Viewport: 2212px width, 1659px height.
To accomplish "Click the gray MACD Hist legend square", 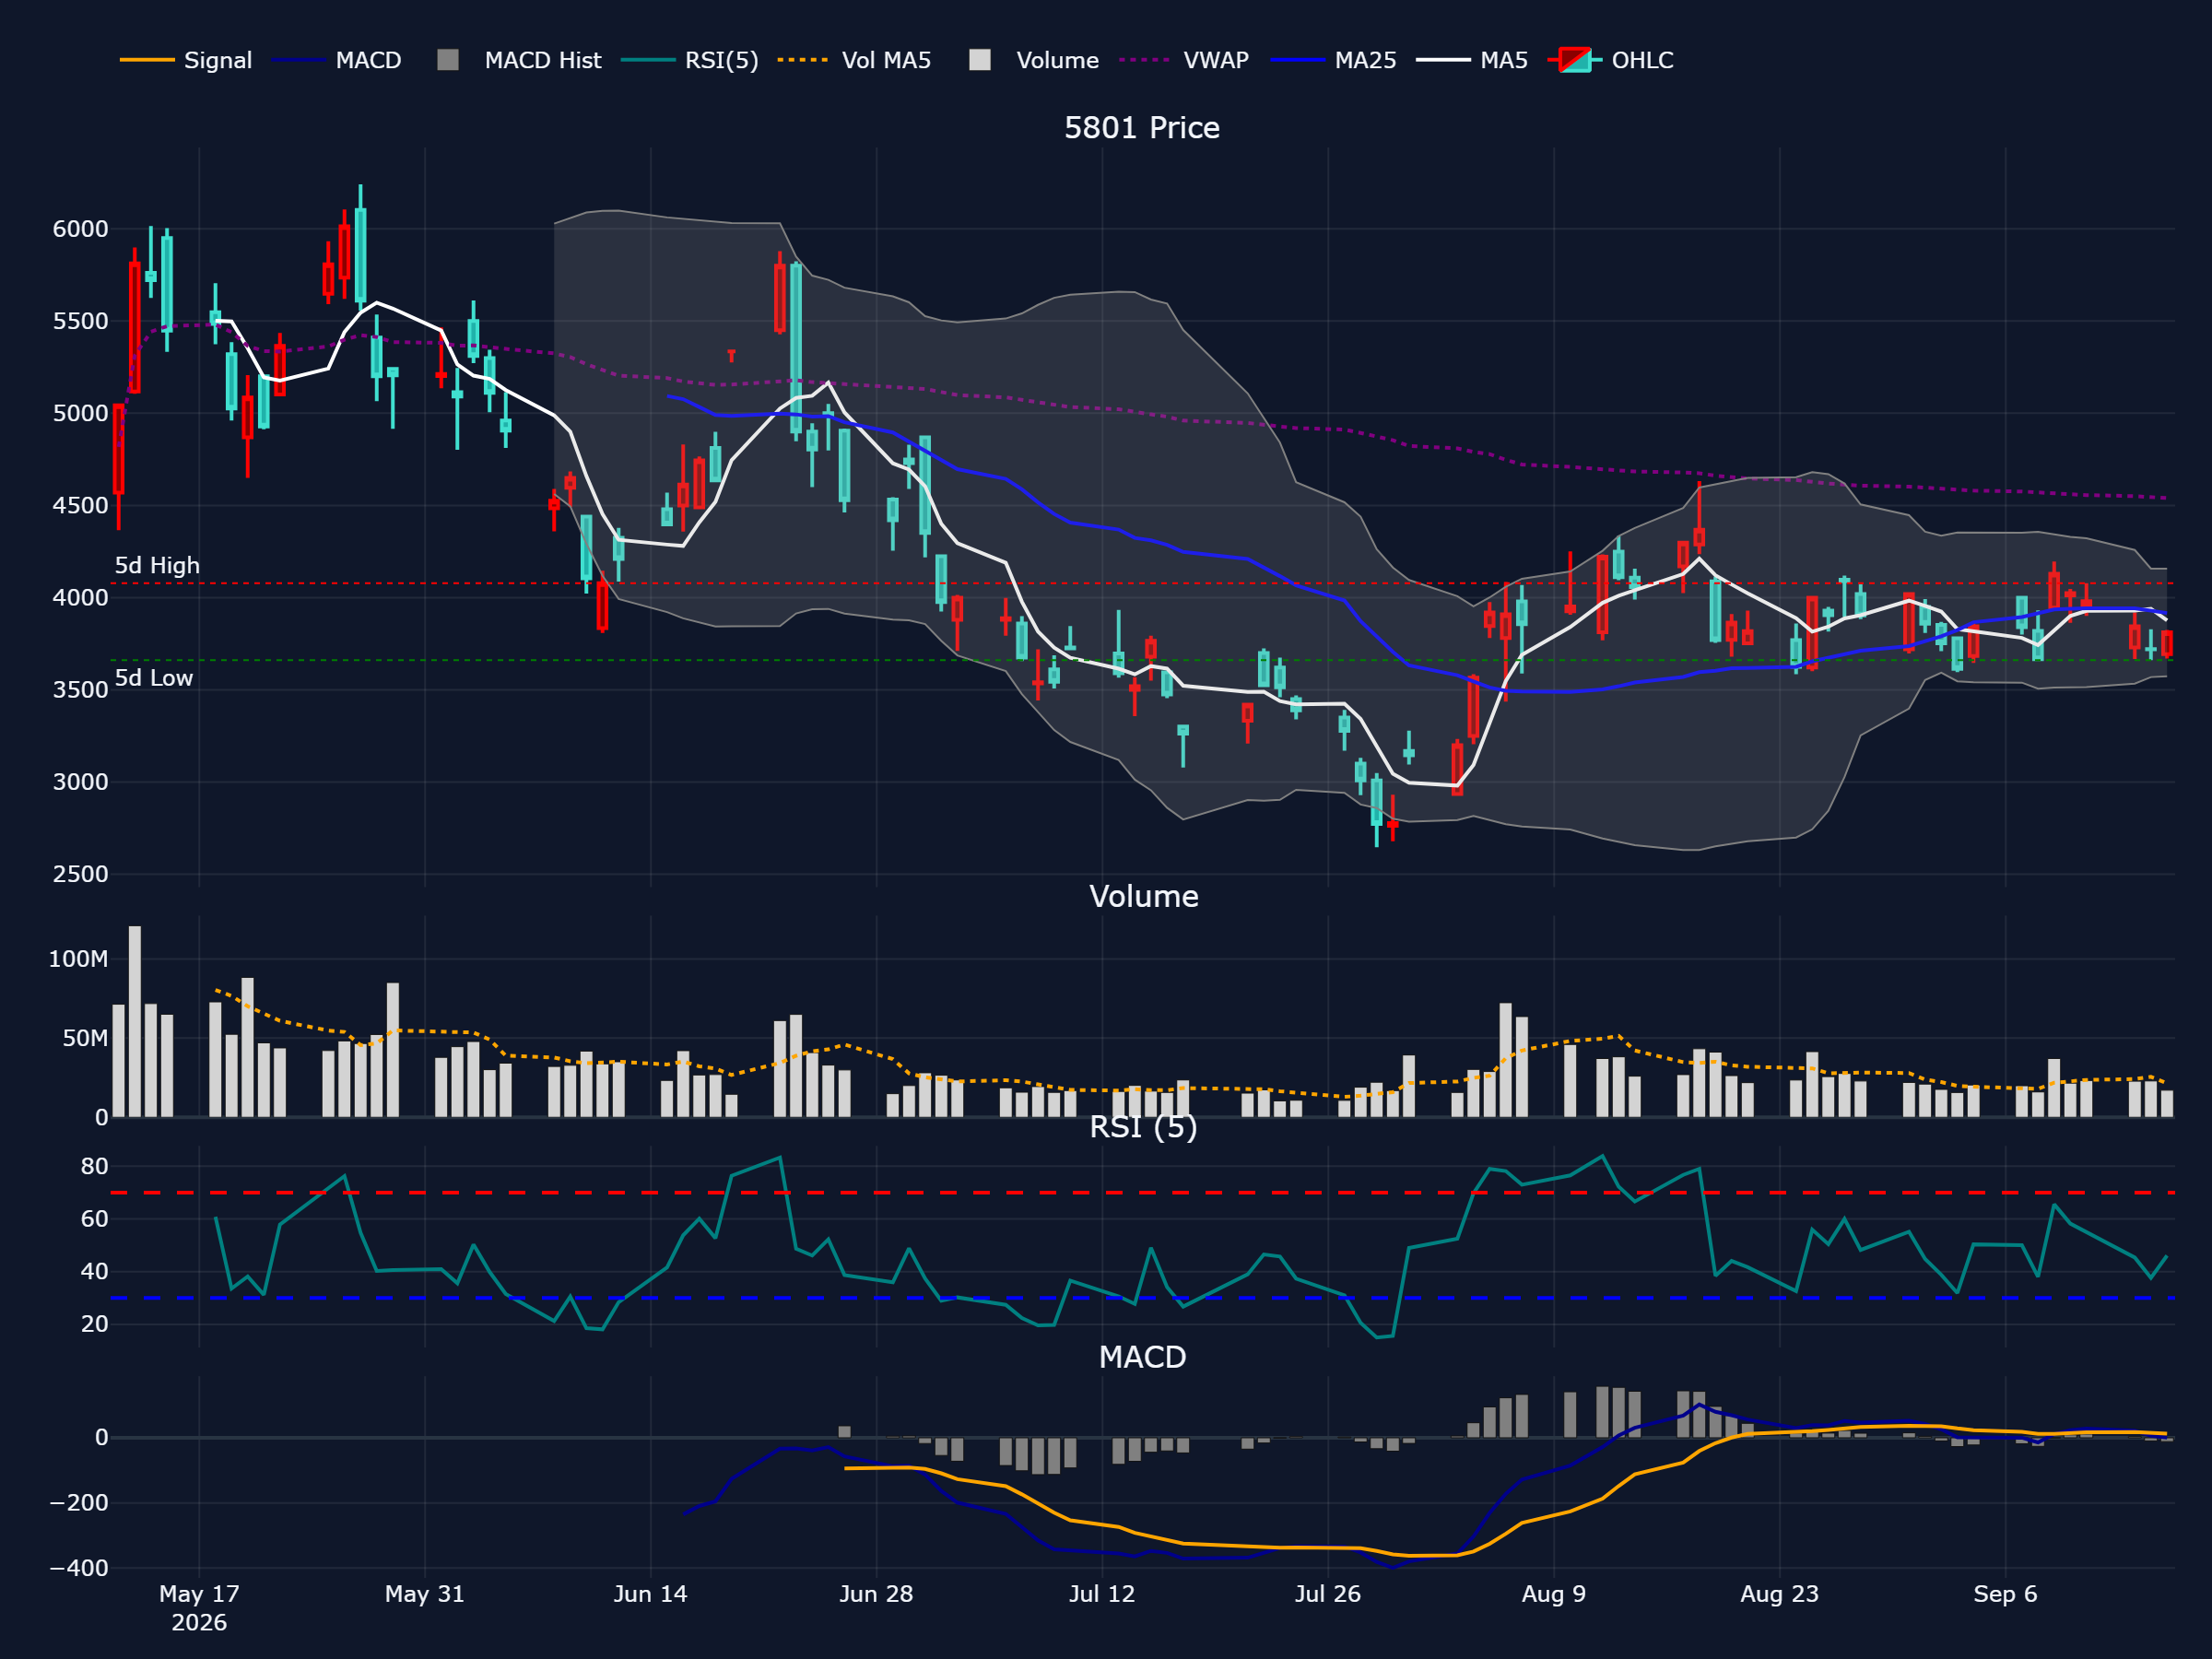I will [x=448, y=60].
